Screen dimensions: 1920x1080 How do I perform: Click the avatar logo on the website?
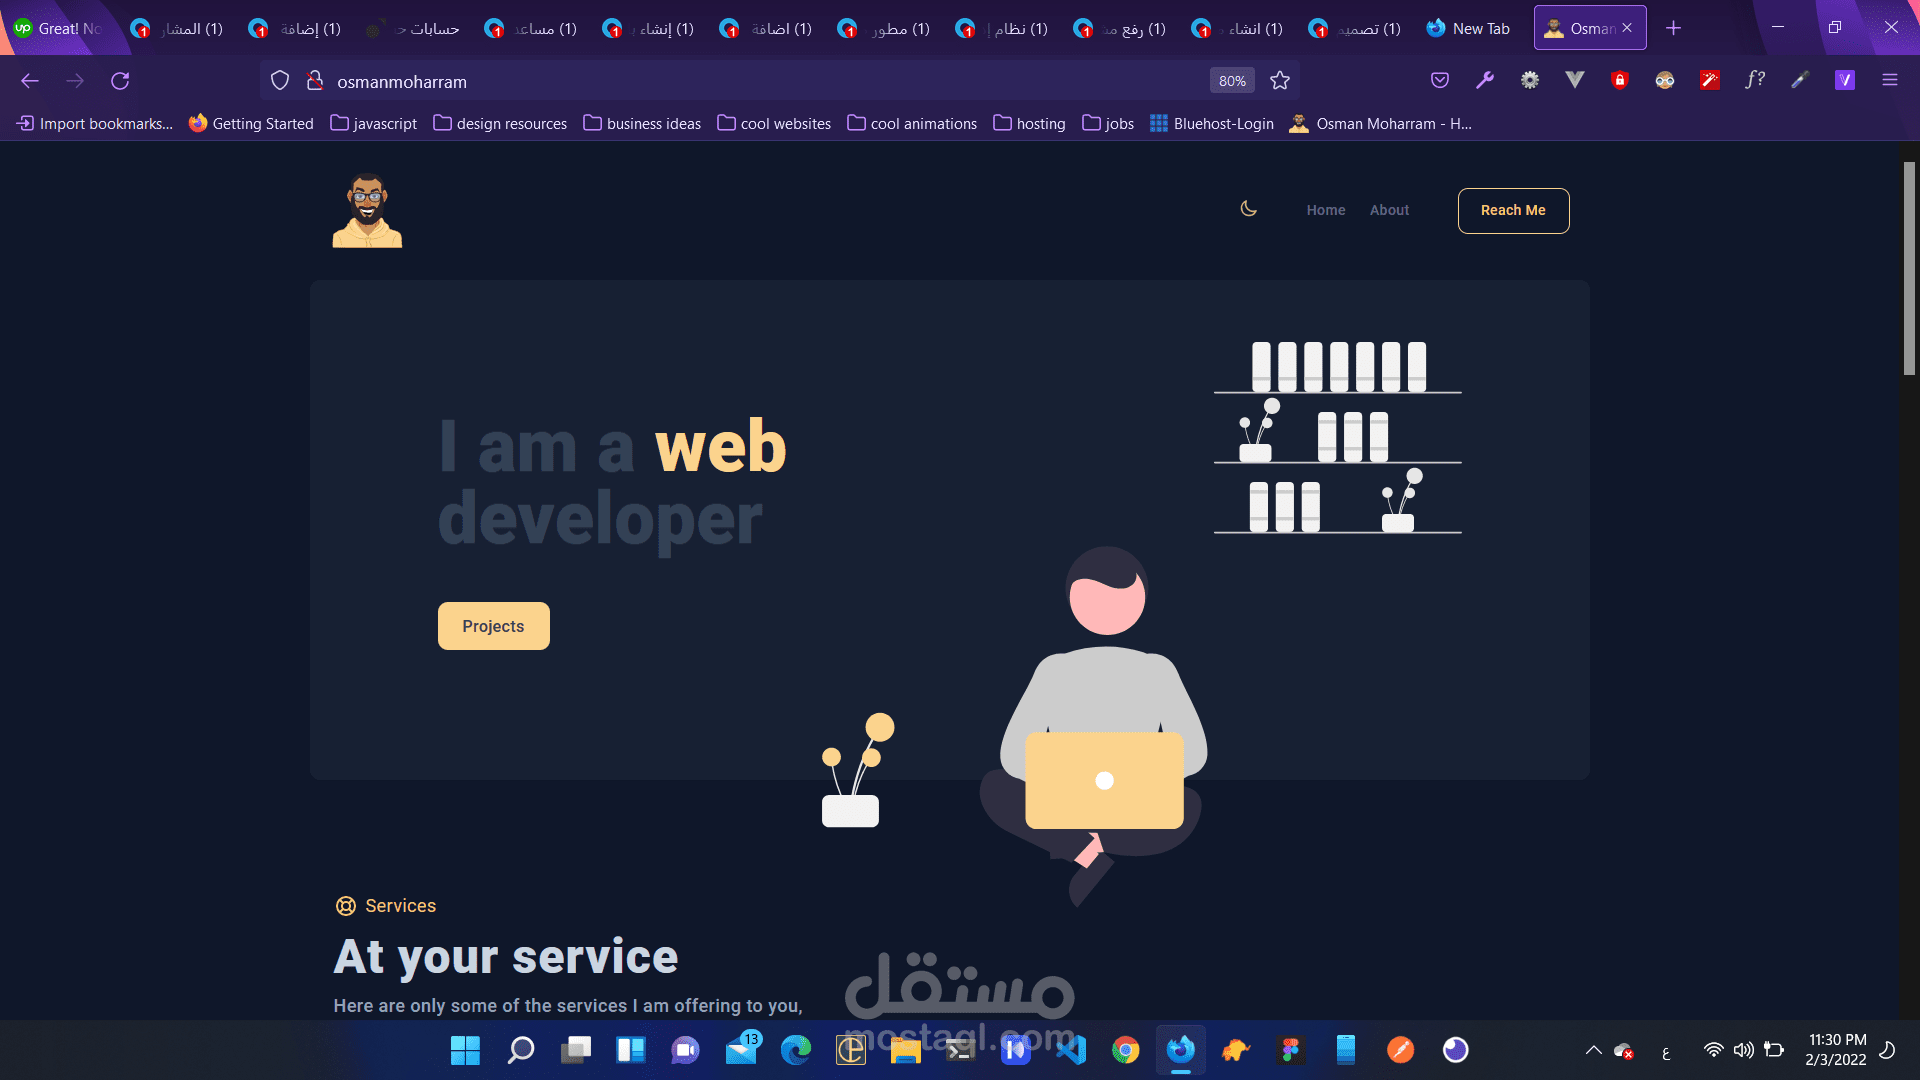[367, 210]
